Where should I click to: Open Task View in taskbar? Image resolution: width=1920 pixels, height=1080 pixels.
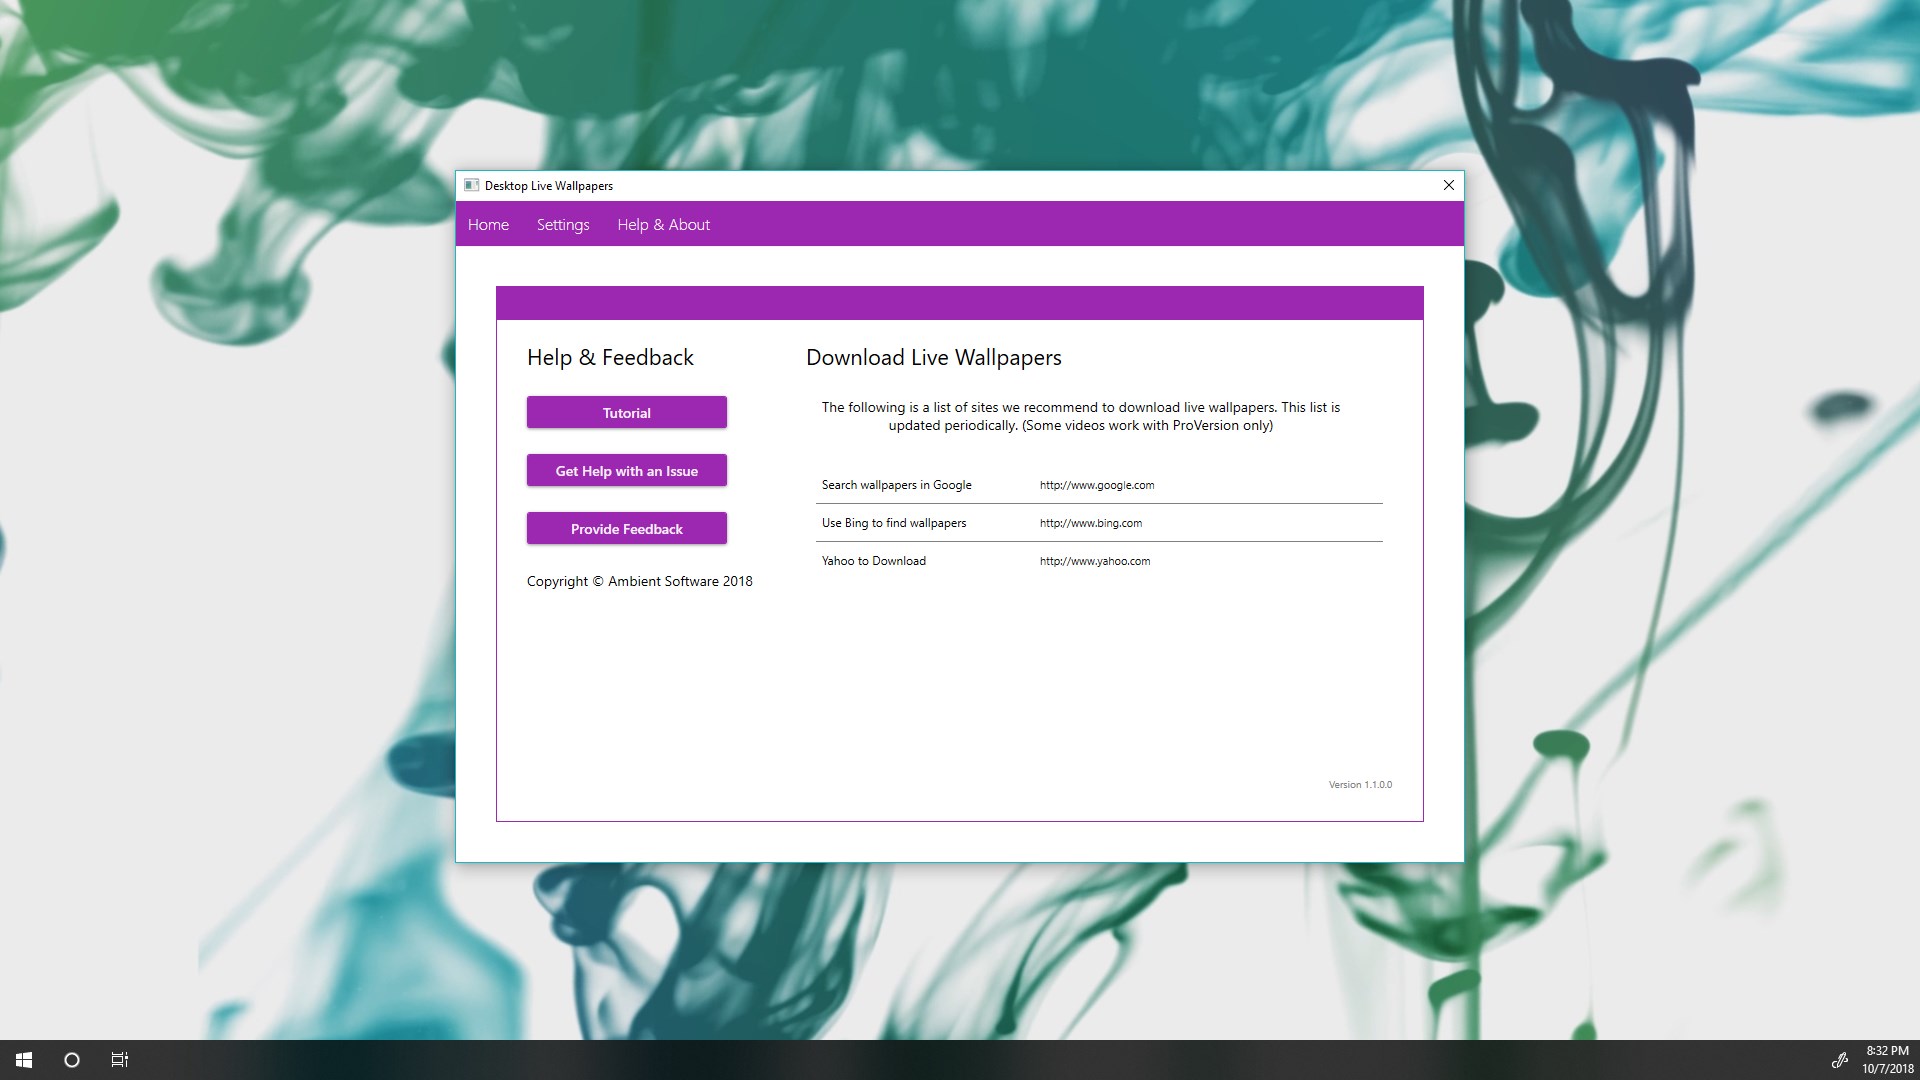click(120, 1060)
